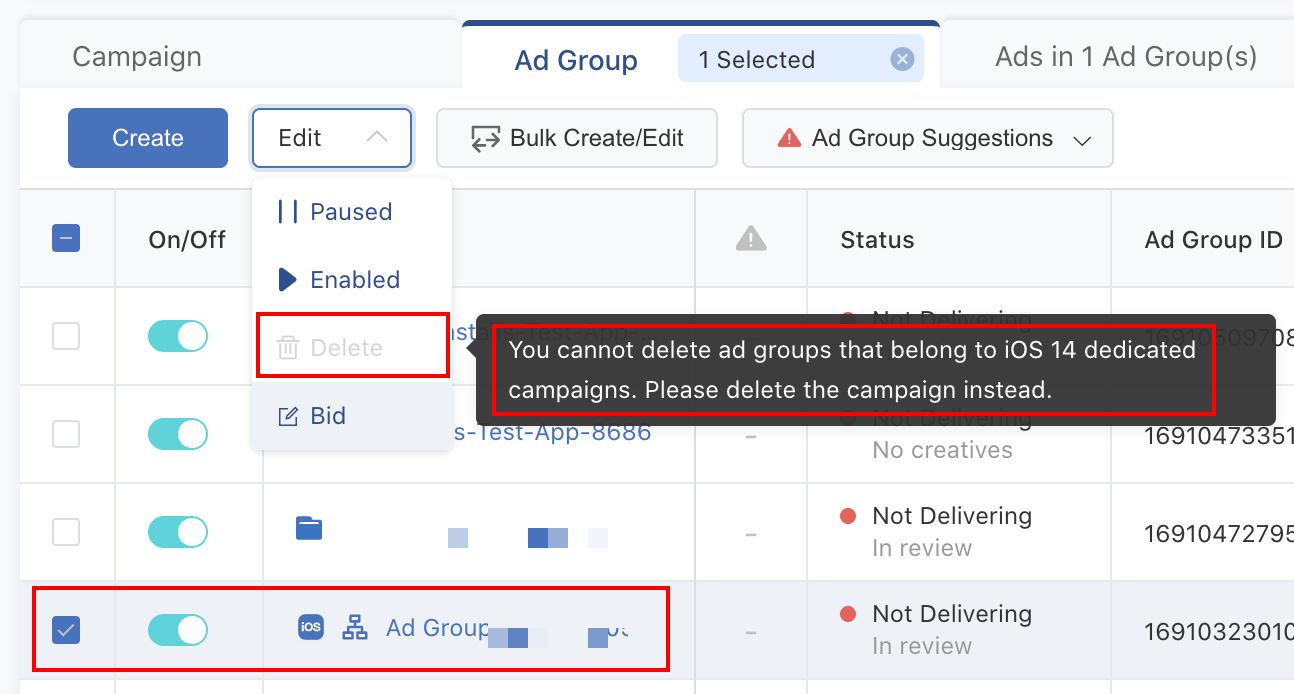Click the pause icon in Edit menu

[288, 212]
